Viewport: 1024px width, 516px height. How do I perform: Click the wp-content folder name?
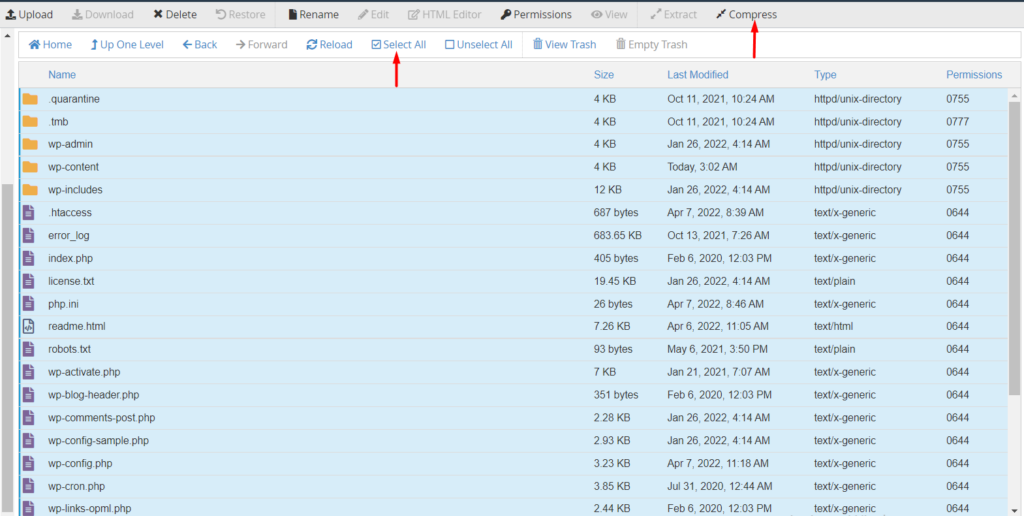[x=74, y=167]
